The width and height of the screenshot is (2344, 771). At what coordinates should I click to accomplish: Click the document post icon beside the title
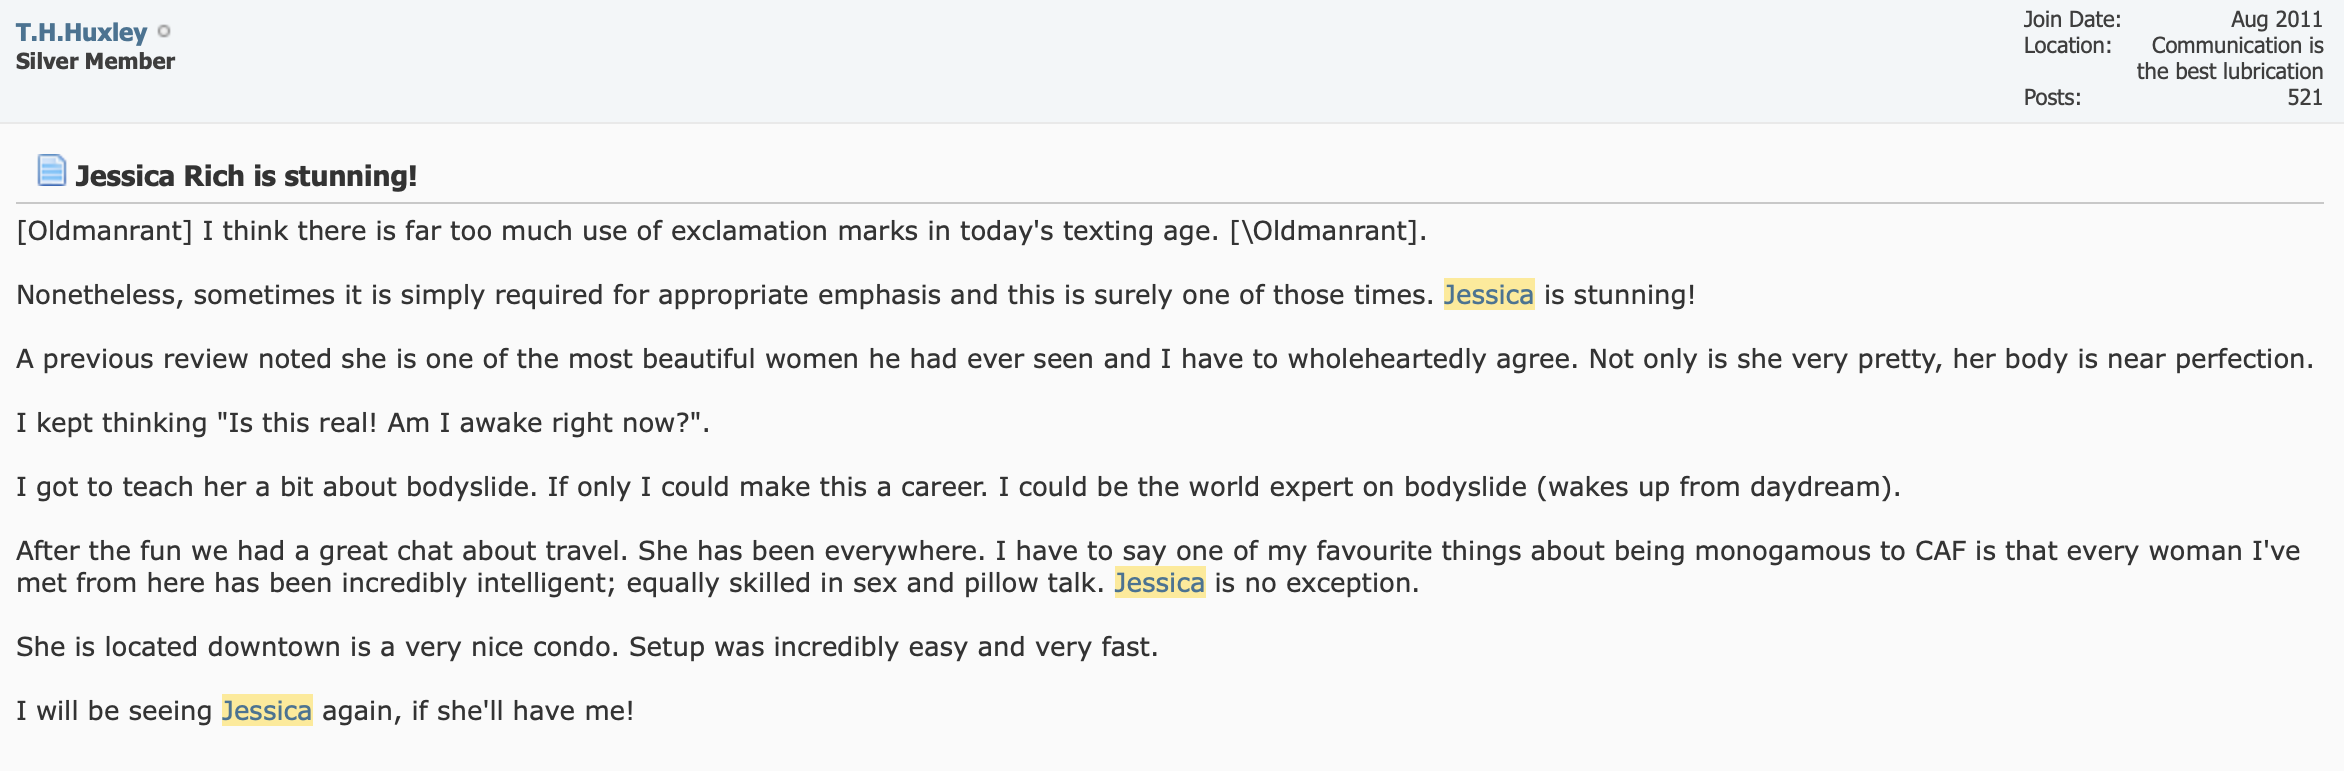tap(51, 171)
